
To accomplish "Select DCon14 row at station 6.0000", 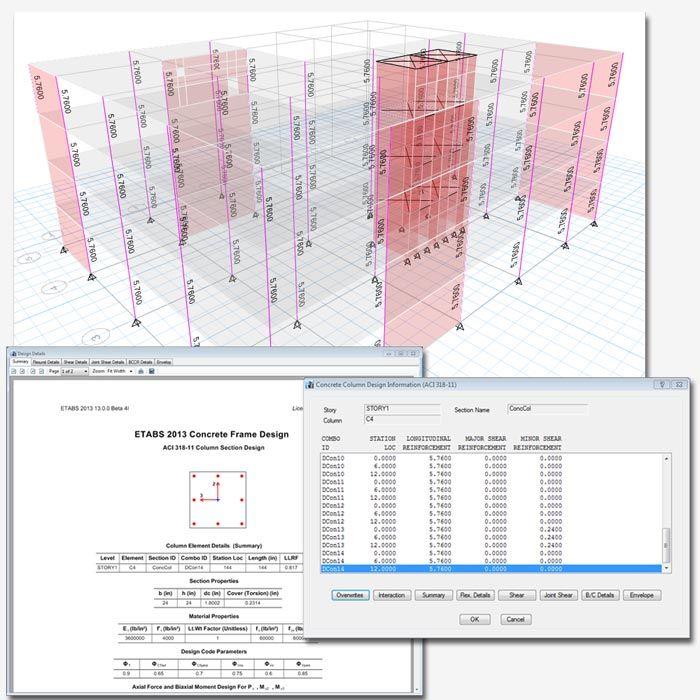I will point(491,561).
